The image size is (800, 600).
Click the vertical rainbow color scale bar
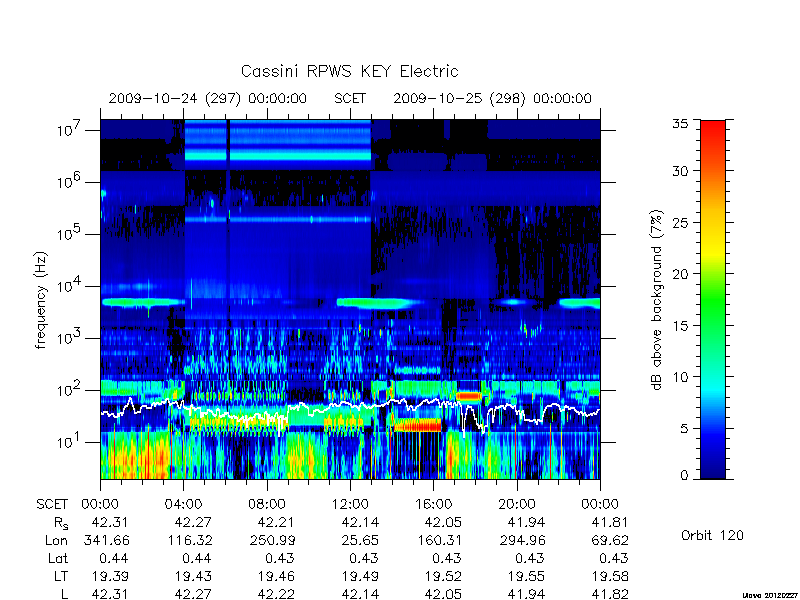pyautogui.click(x=713, y=299)
